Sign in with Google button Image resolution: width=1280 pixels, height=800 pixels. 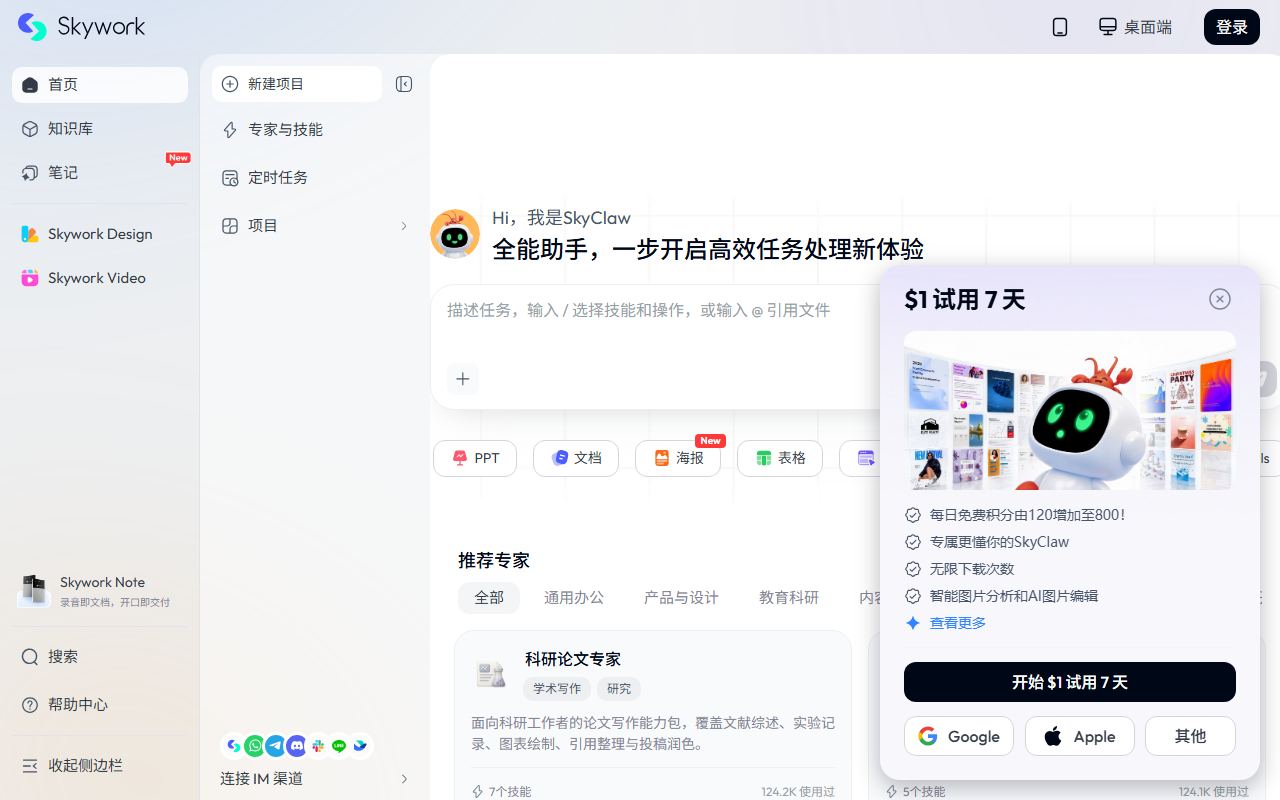[959, 736]
